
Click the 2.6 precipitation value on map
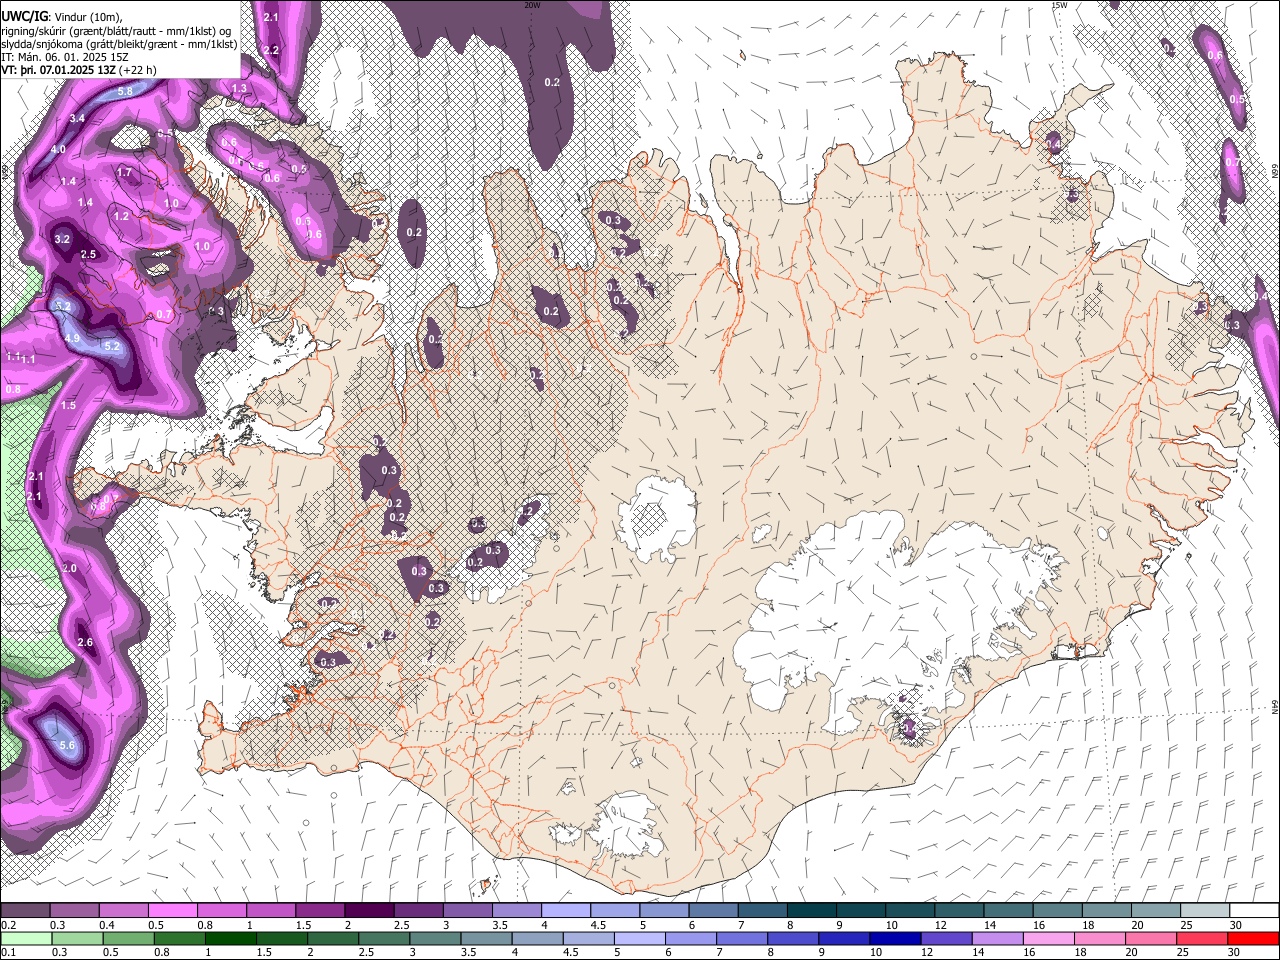(x=85, y=642)
